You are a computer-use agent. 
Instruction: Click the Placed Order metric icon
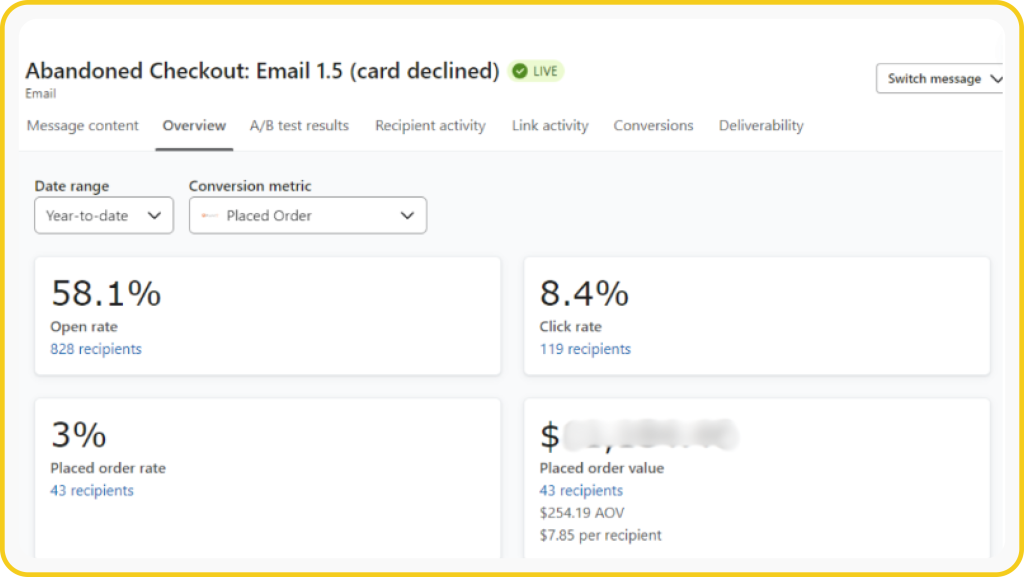(x=209, y=216)
